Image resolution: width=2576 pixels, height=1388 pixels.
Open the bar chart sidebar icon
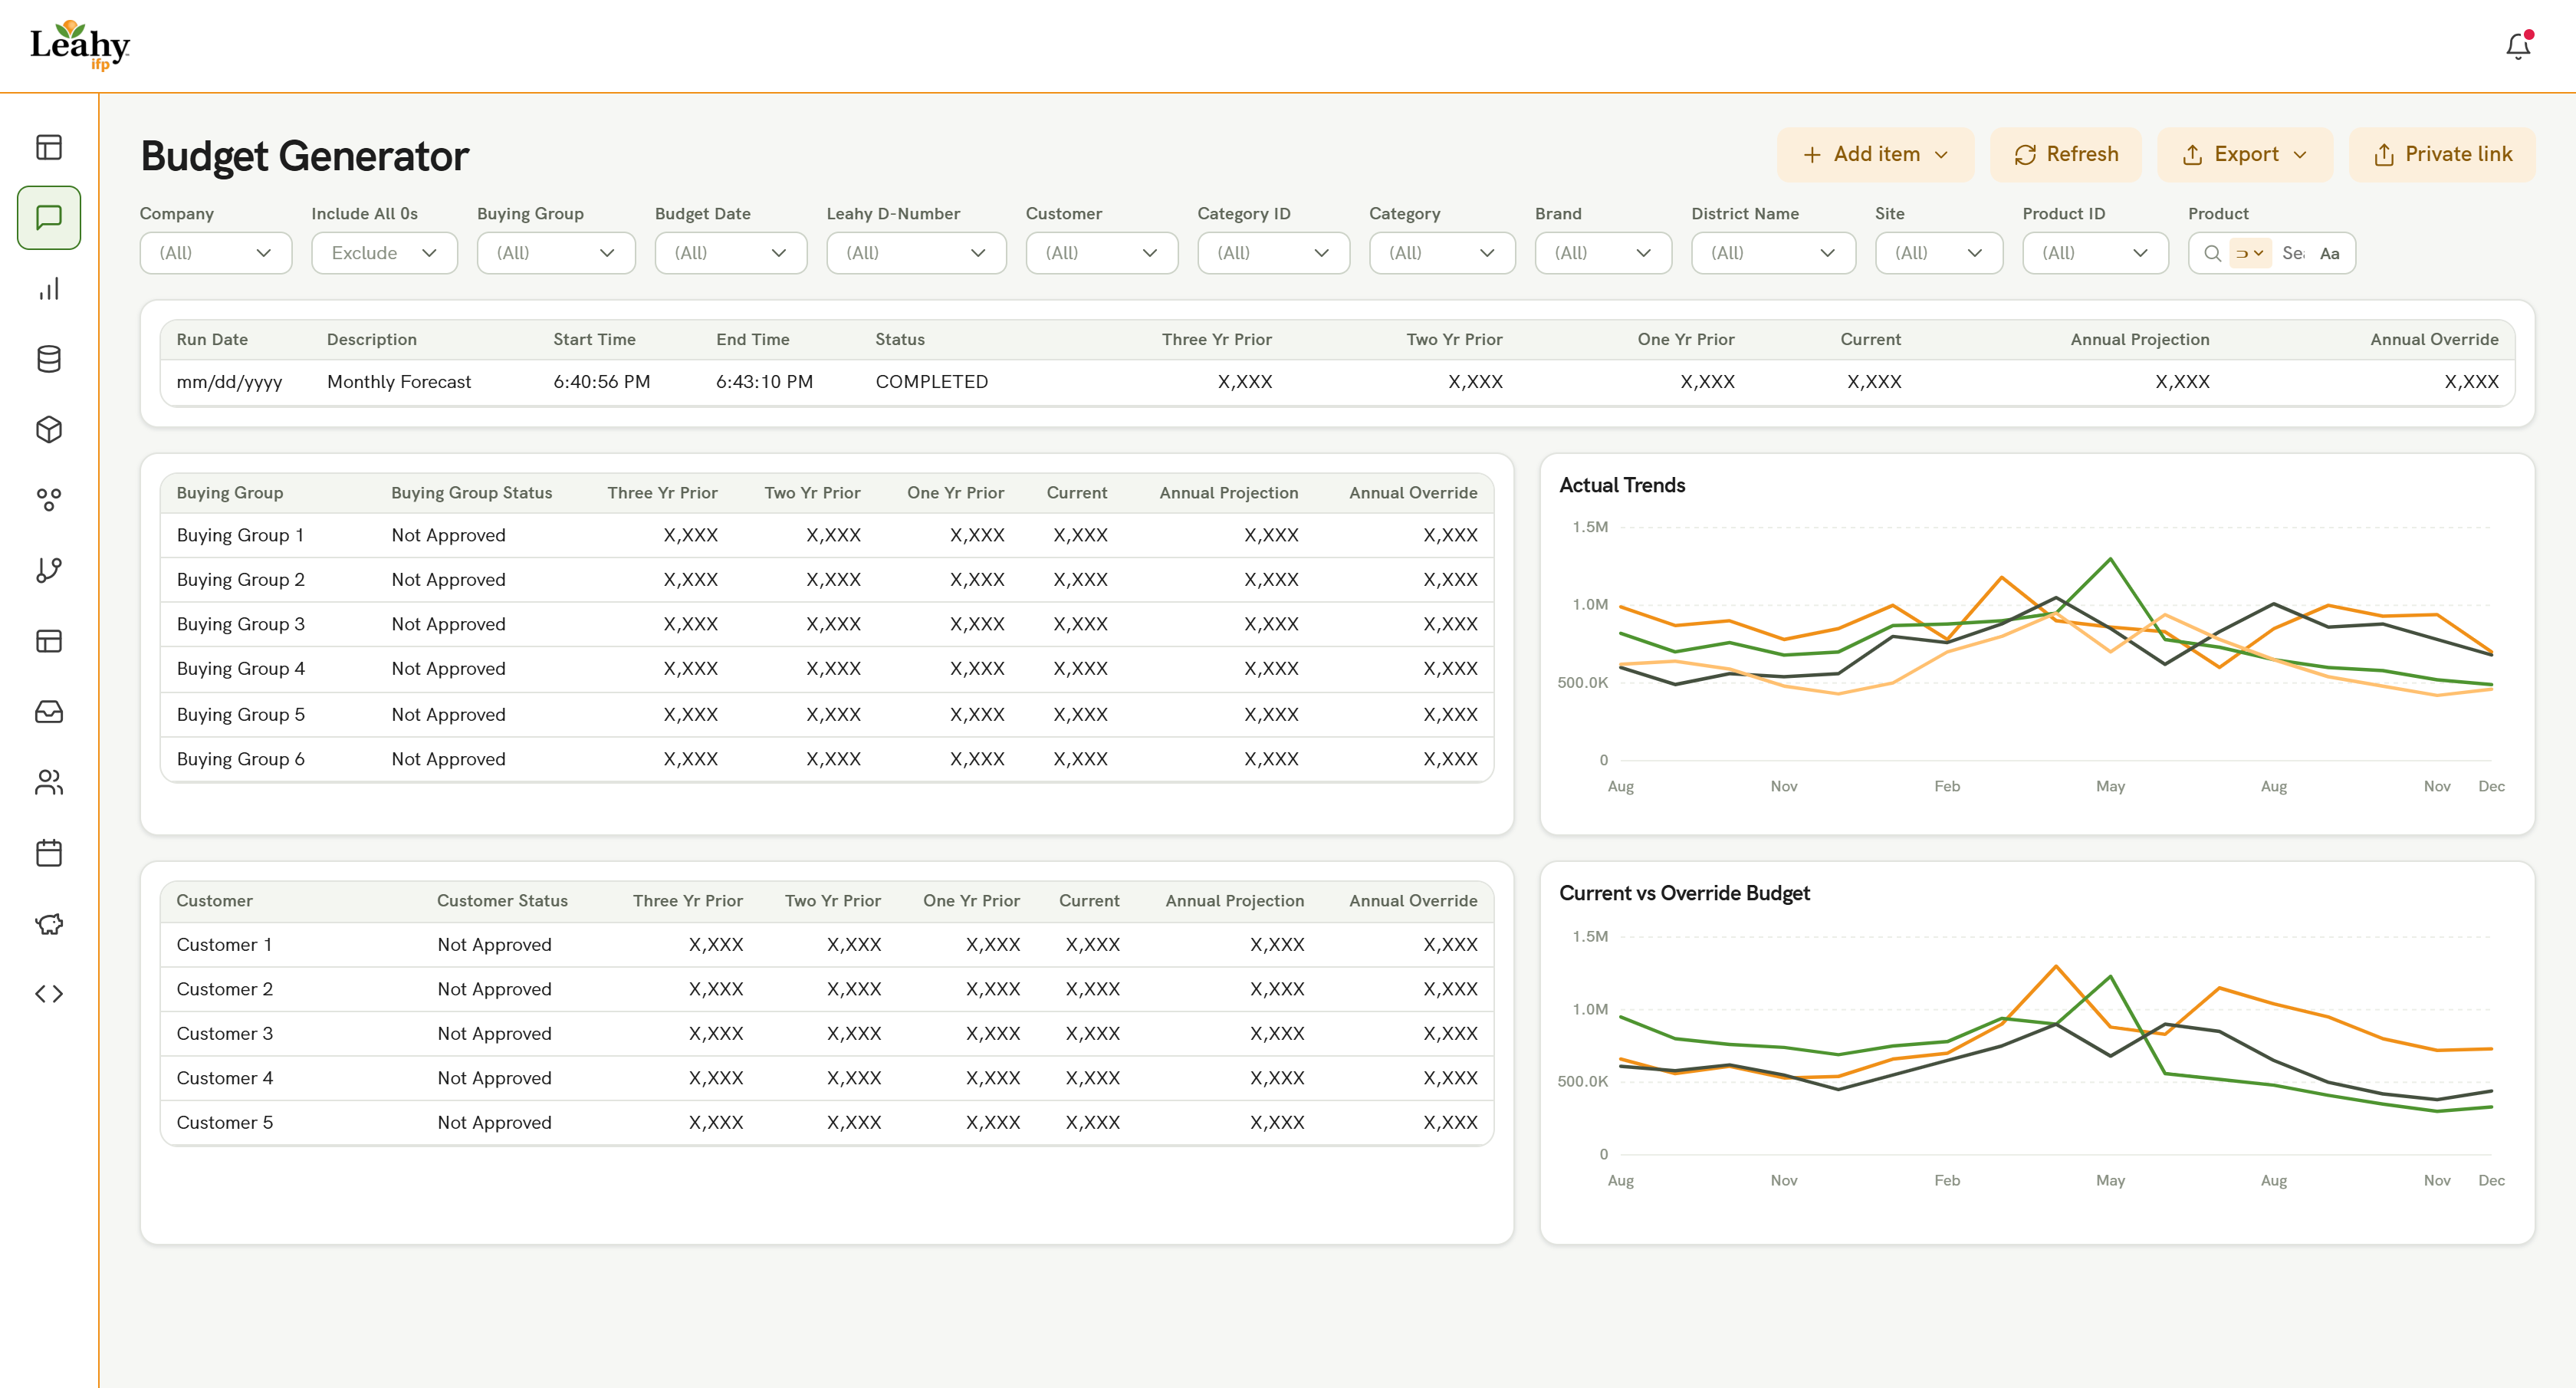[x=49, y=289]
